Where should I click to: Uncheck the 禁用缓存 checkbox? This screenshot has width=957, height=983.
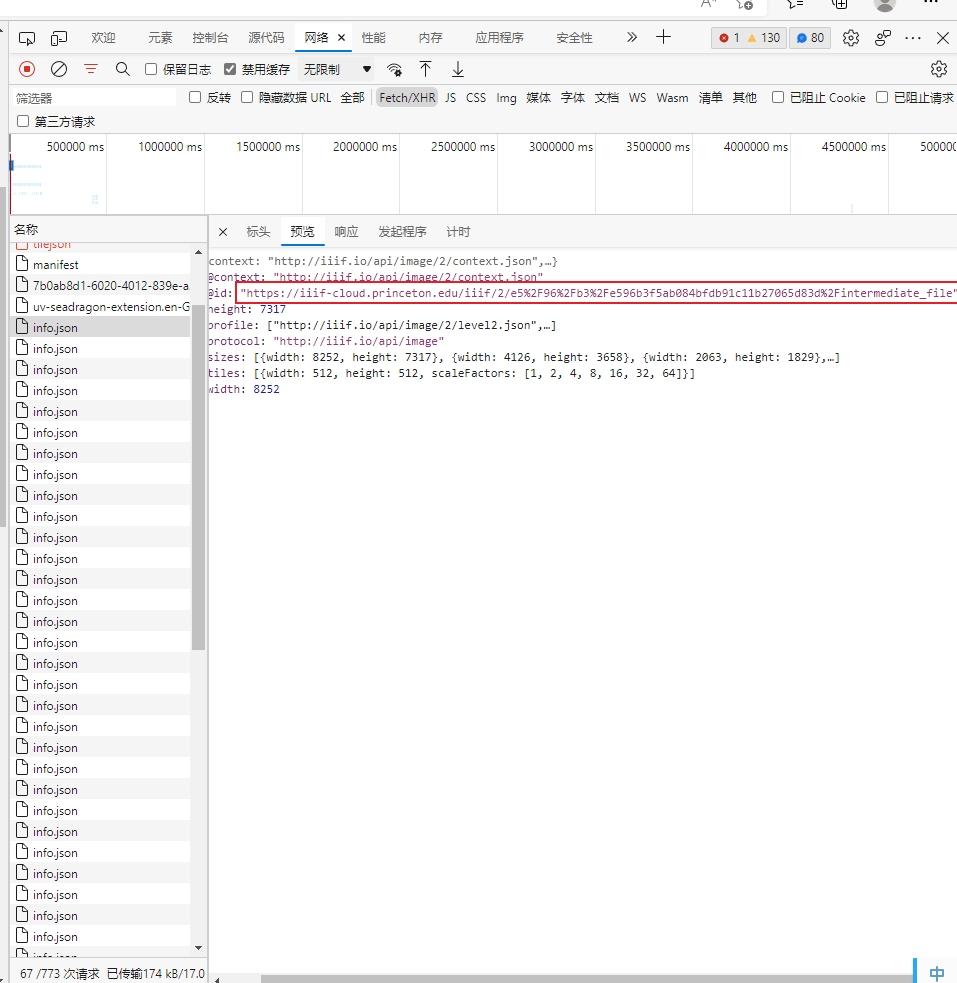(x=230, y=69)
